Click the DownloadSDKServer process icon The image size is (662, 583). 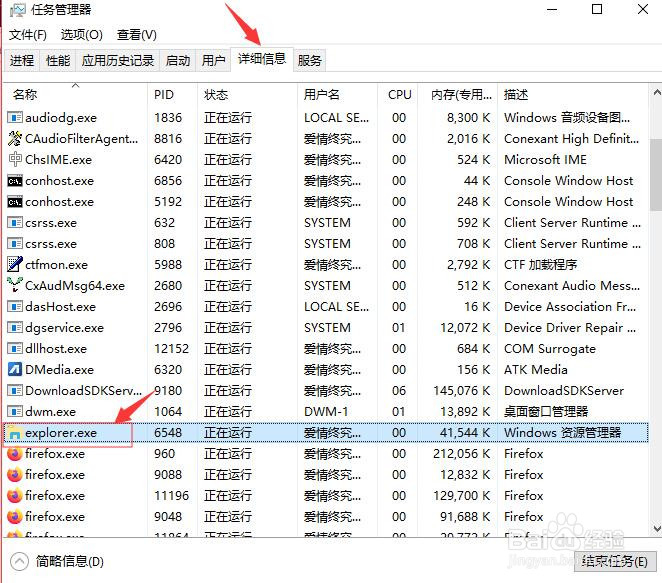tap(15, 390)
